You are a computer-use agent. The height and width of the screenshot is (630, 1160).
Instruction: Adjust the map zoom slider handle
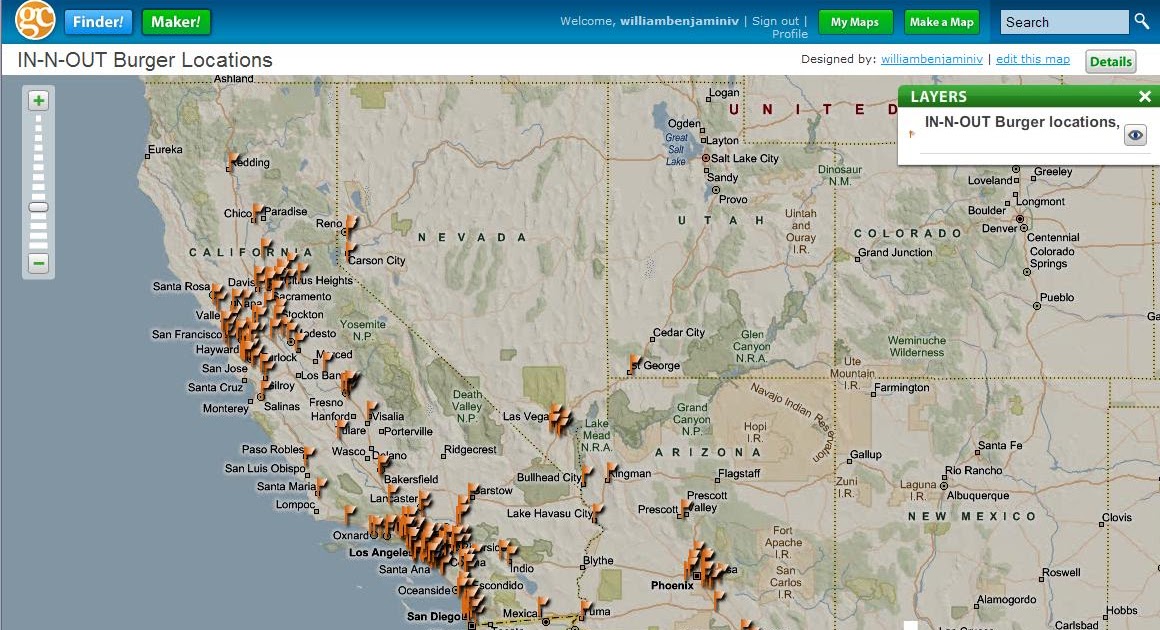(37, 208)
